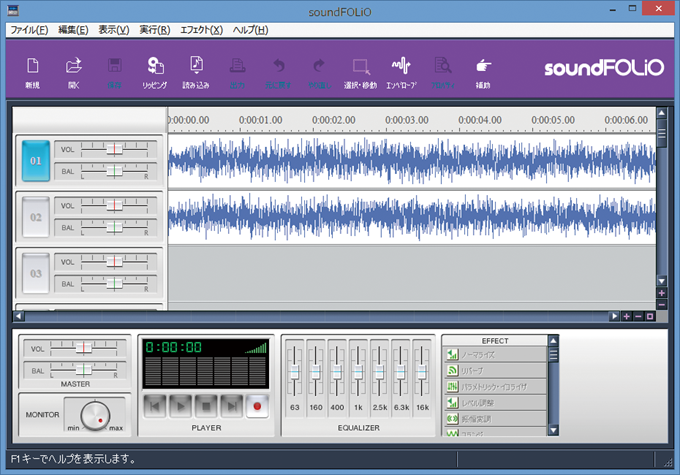Image resolution: width=680 pixels, height=475 pixels.
Task: Open プロパティ properties icon
Action: (443, 72)
